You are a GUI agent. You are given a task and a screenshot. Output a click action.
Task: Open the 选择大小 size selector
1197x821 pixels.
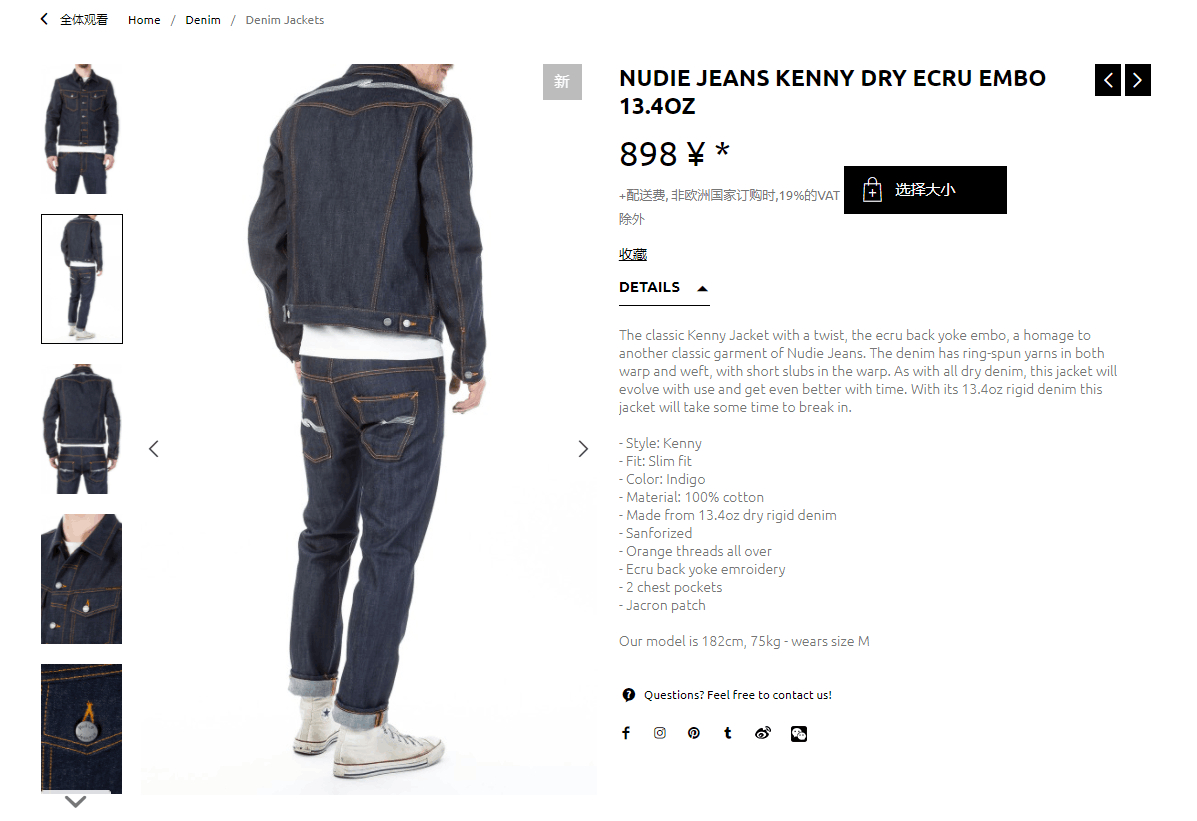[925, 190]
